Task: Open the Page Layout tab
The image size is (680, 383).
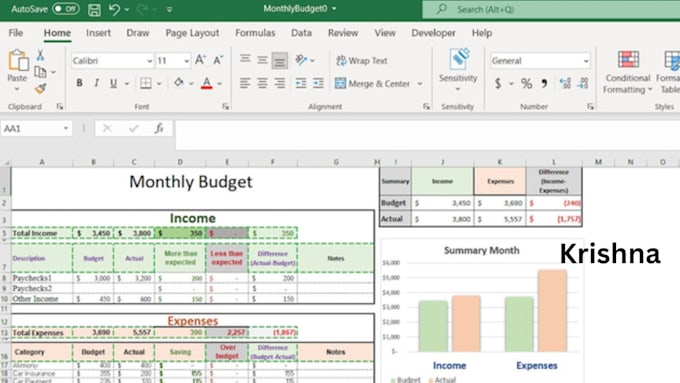Action: point(192,33)
